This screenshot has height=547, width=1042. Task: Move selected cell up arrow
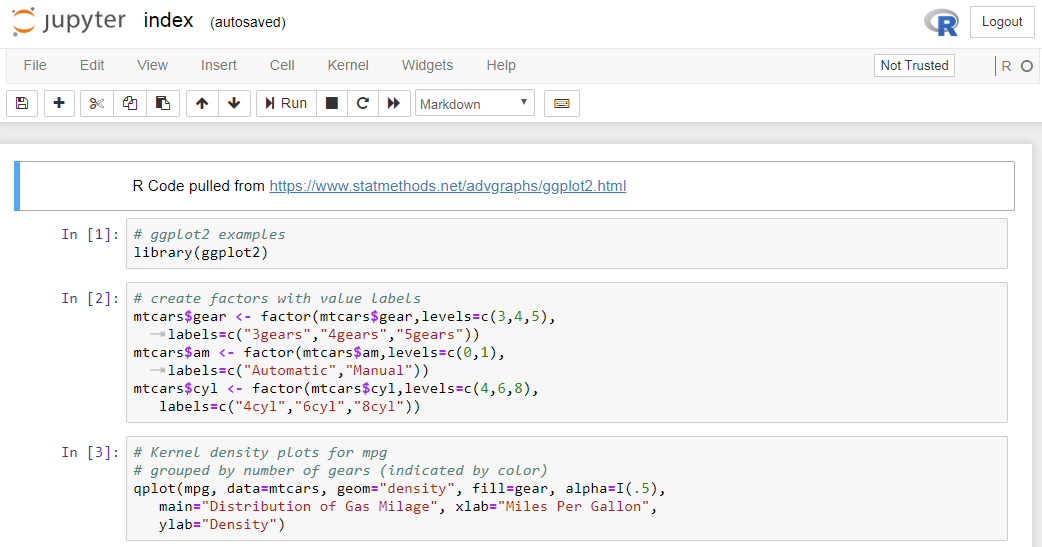click(202, 103)
